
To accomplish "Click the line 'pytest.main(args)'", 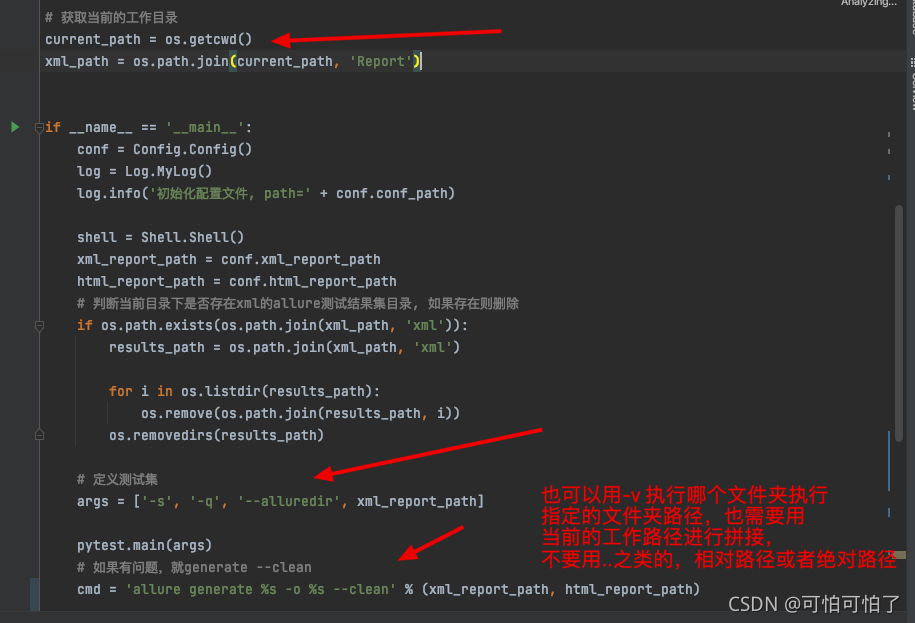I will (x=144, y=545).
